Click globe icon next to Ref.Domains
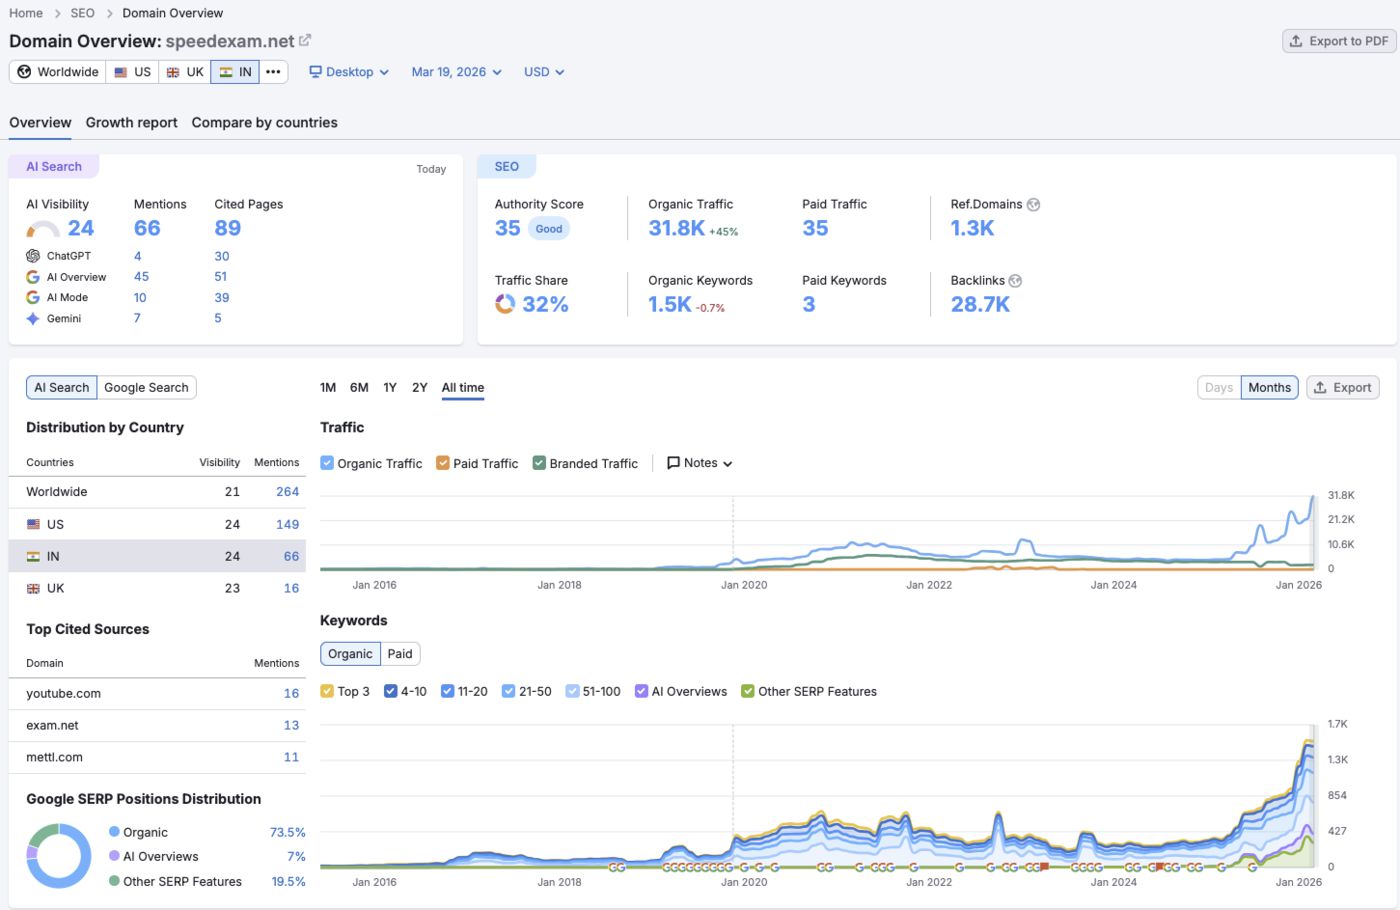Screen dimensions: 1400x910 (x=1034, y=204)
